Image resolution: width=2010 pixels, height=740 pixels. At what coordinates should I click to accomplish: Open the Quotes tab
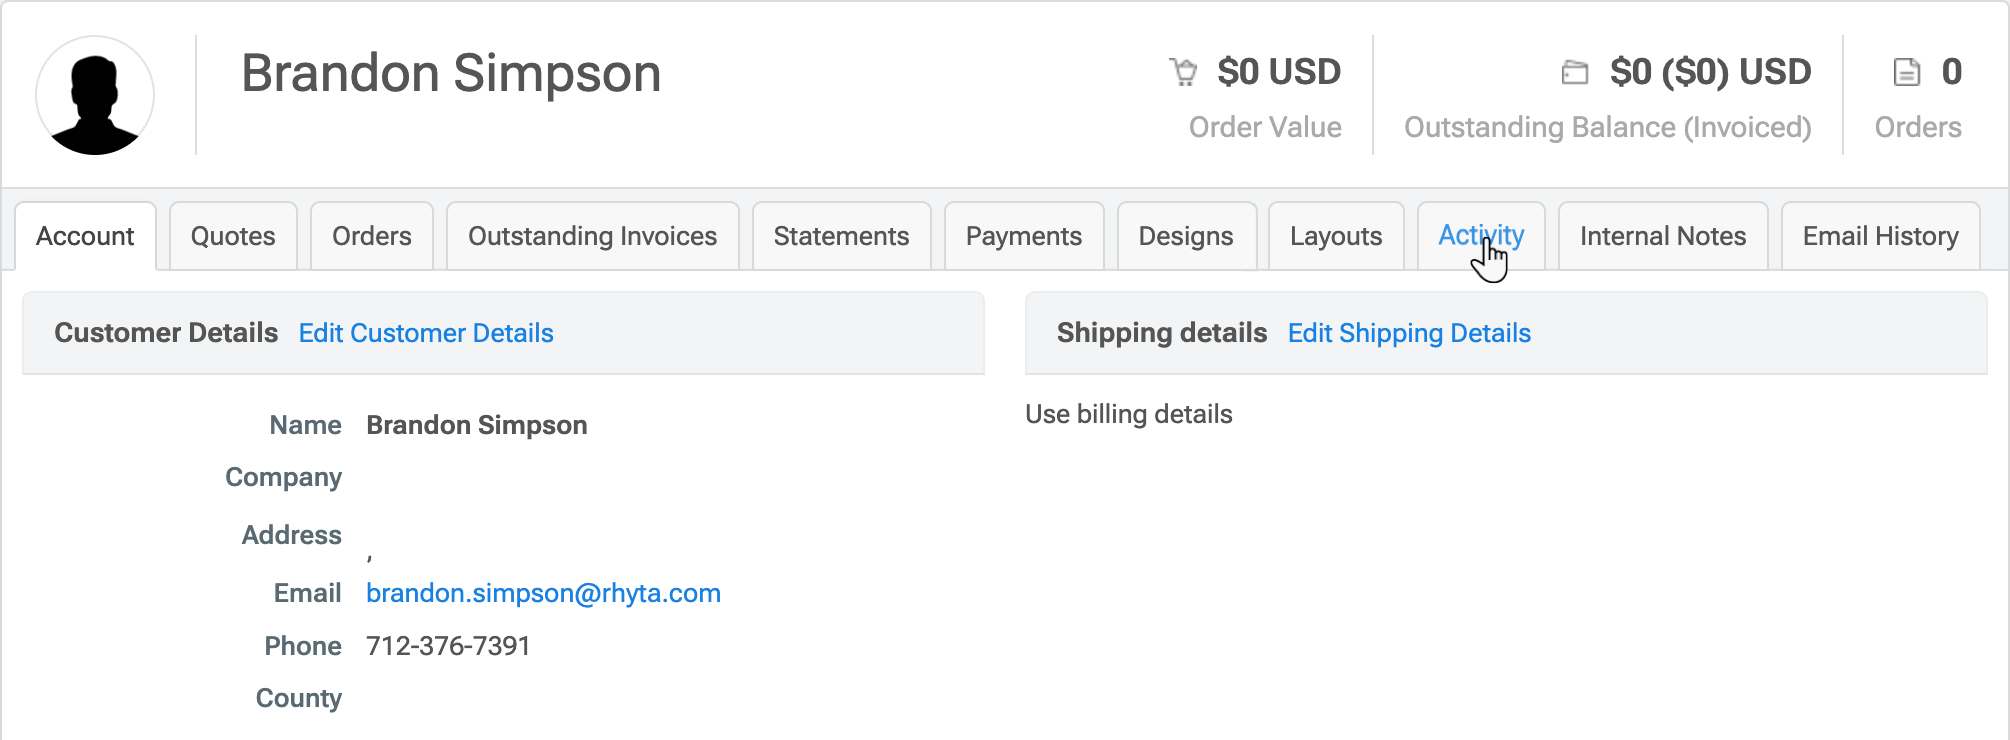pos(233,236)
